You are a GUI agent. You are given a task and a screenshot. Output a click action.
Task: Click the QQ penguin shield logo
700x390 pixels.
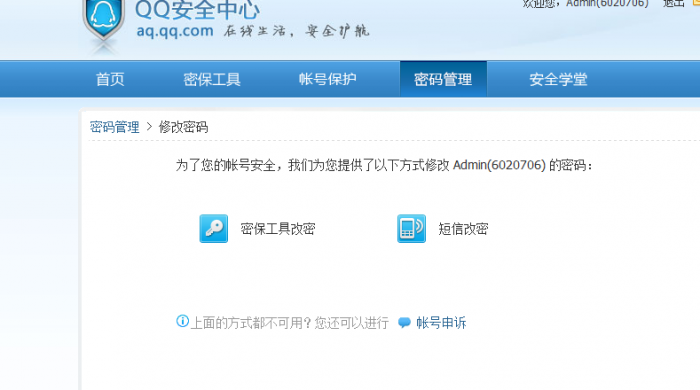[x=104, y=21]
